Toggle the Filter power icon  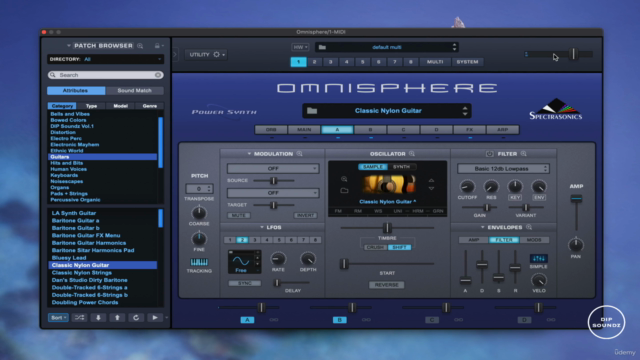(x=489, y=154)
